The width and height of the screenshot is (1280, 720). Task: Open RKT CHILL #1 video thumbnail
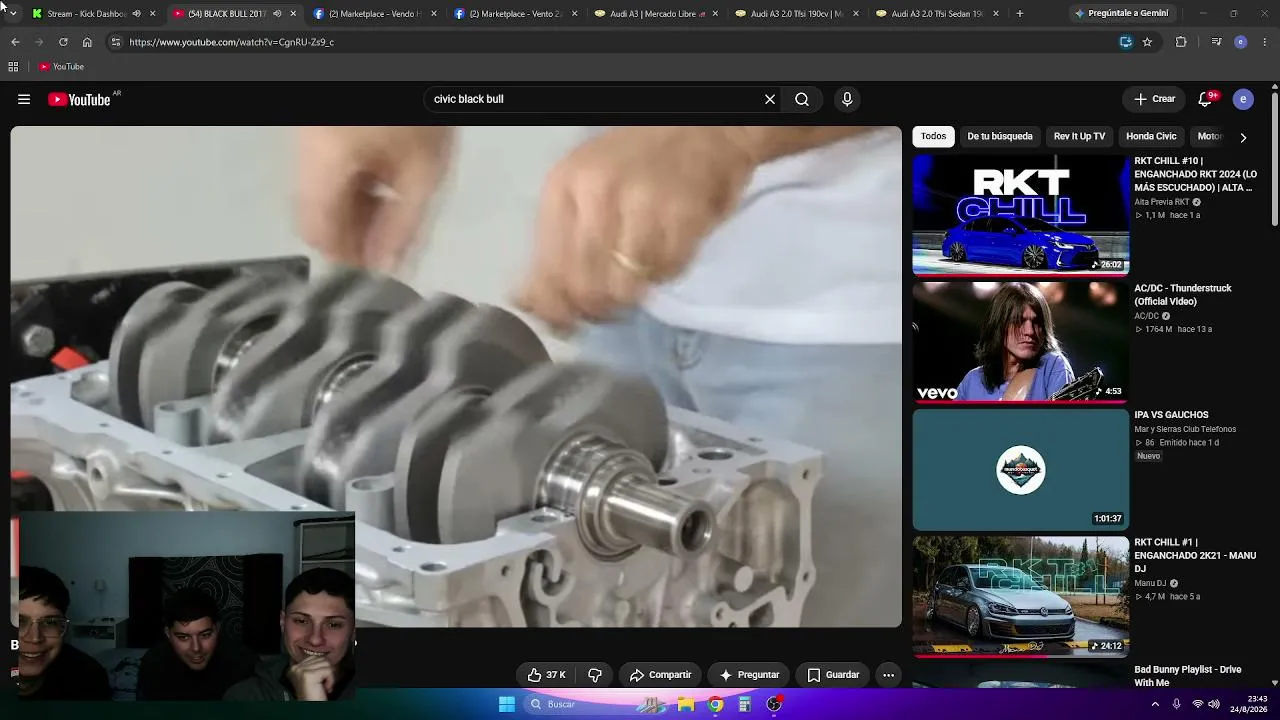click(1021, 597)
